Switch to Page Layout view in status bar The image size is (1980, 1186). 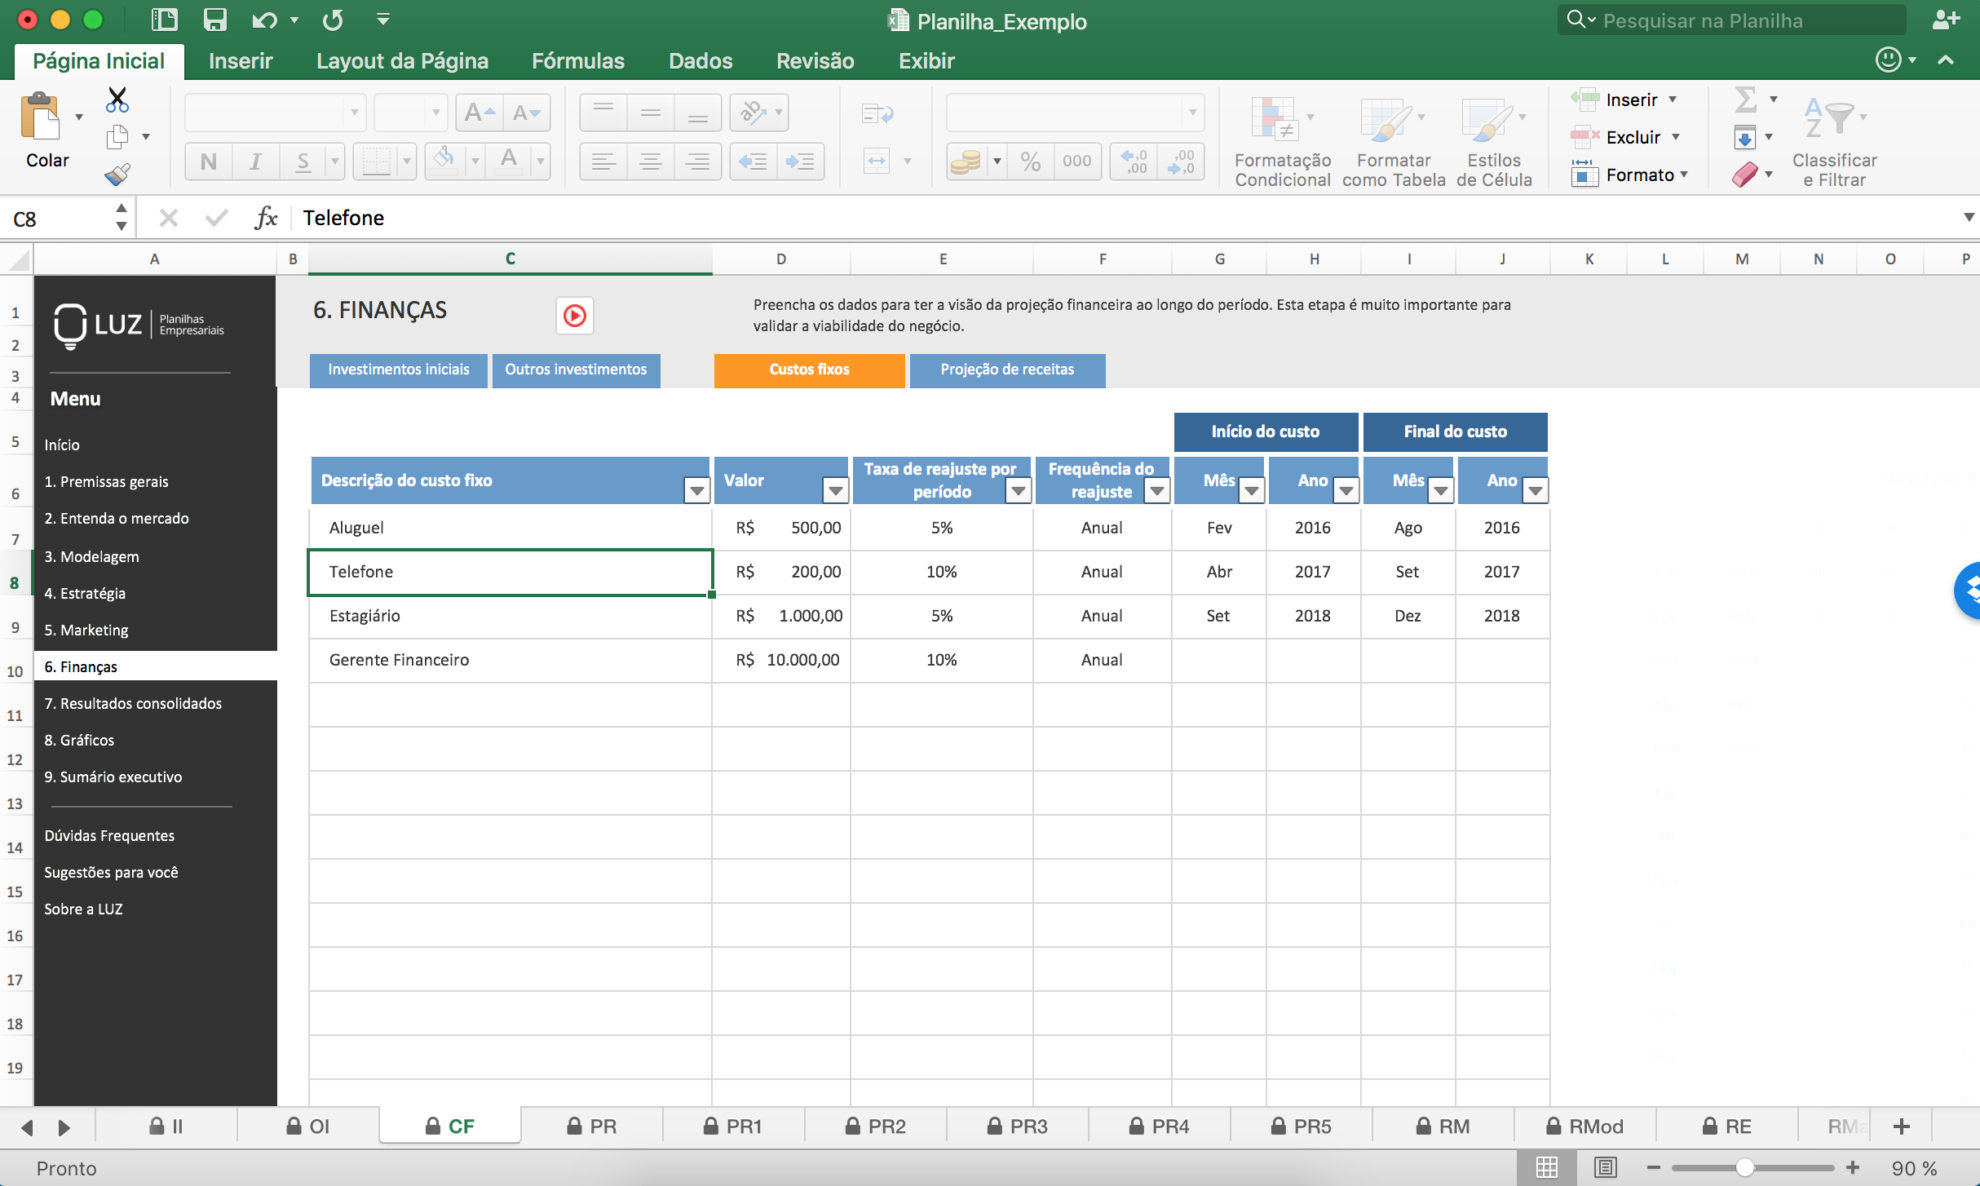(1605, 1167)
